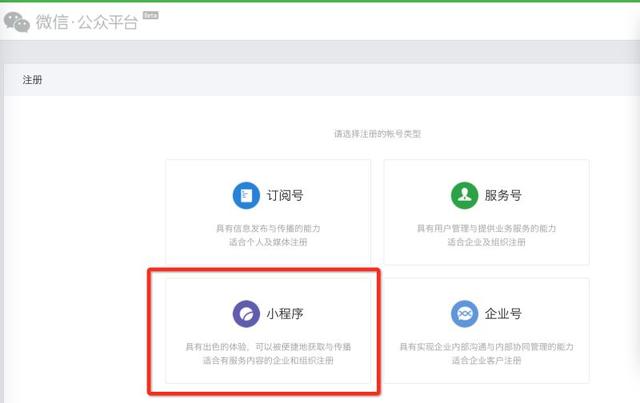The image size is (640, 403).
Task: Click the green 服务号 person icon
Action: pos(463,195)
